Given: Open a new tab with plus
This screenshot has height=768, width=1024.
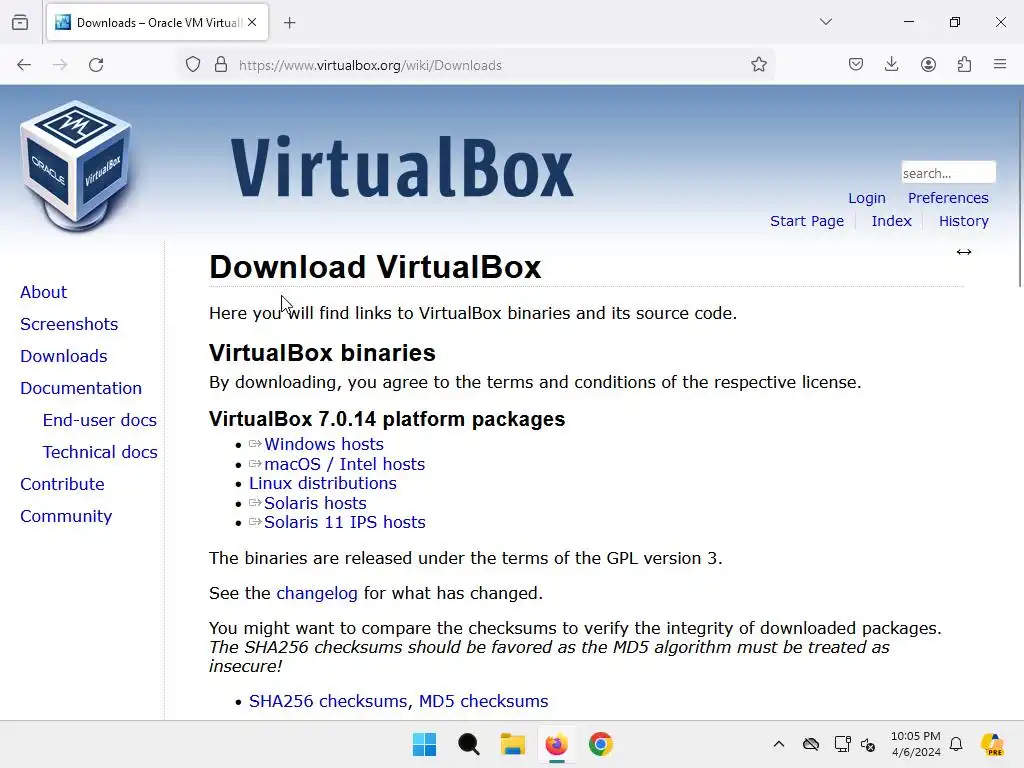Looking at the screenshot, I should [x=290, y=23].
